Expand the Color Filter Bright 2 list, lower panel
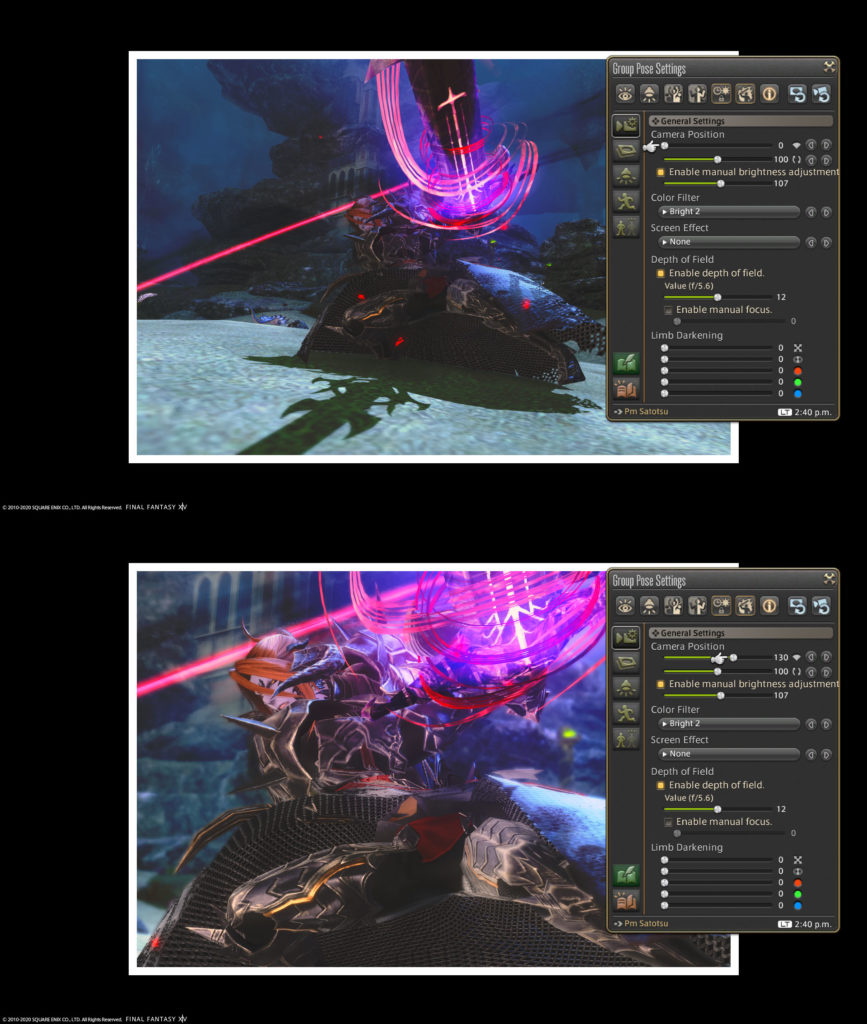 [x=729, y=724]
